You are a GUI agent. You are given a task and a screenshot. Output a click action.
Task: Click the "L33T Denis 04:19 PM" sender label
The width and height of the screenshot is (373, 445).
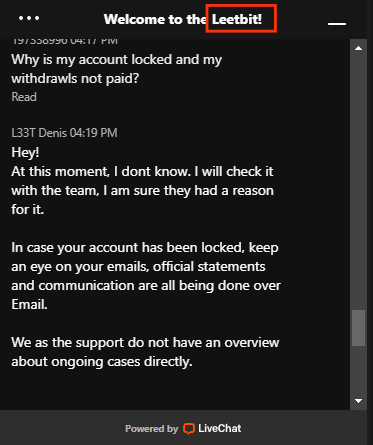coord(64,133)
